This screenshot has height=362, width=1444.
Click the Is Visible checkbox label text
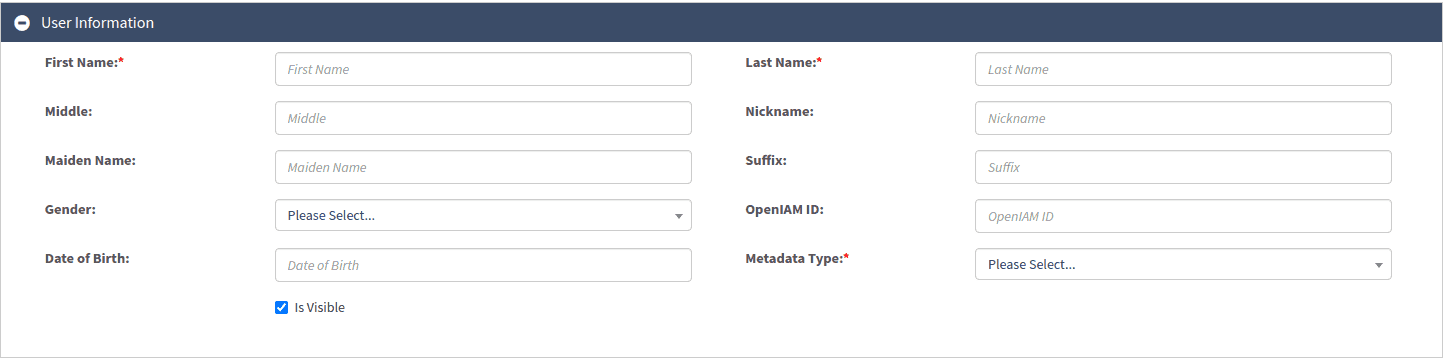coord(319,308)
